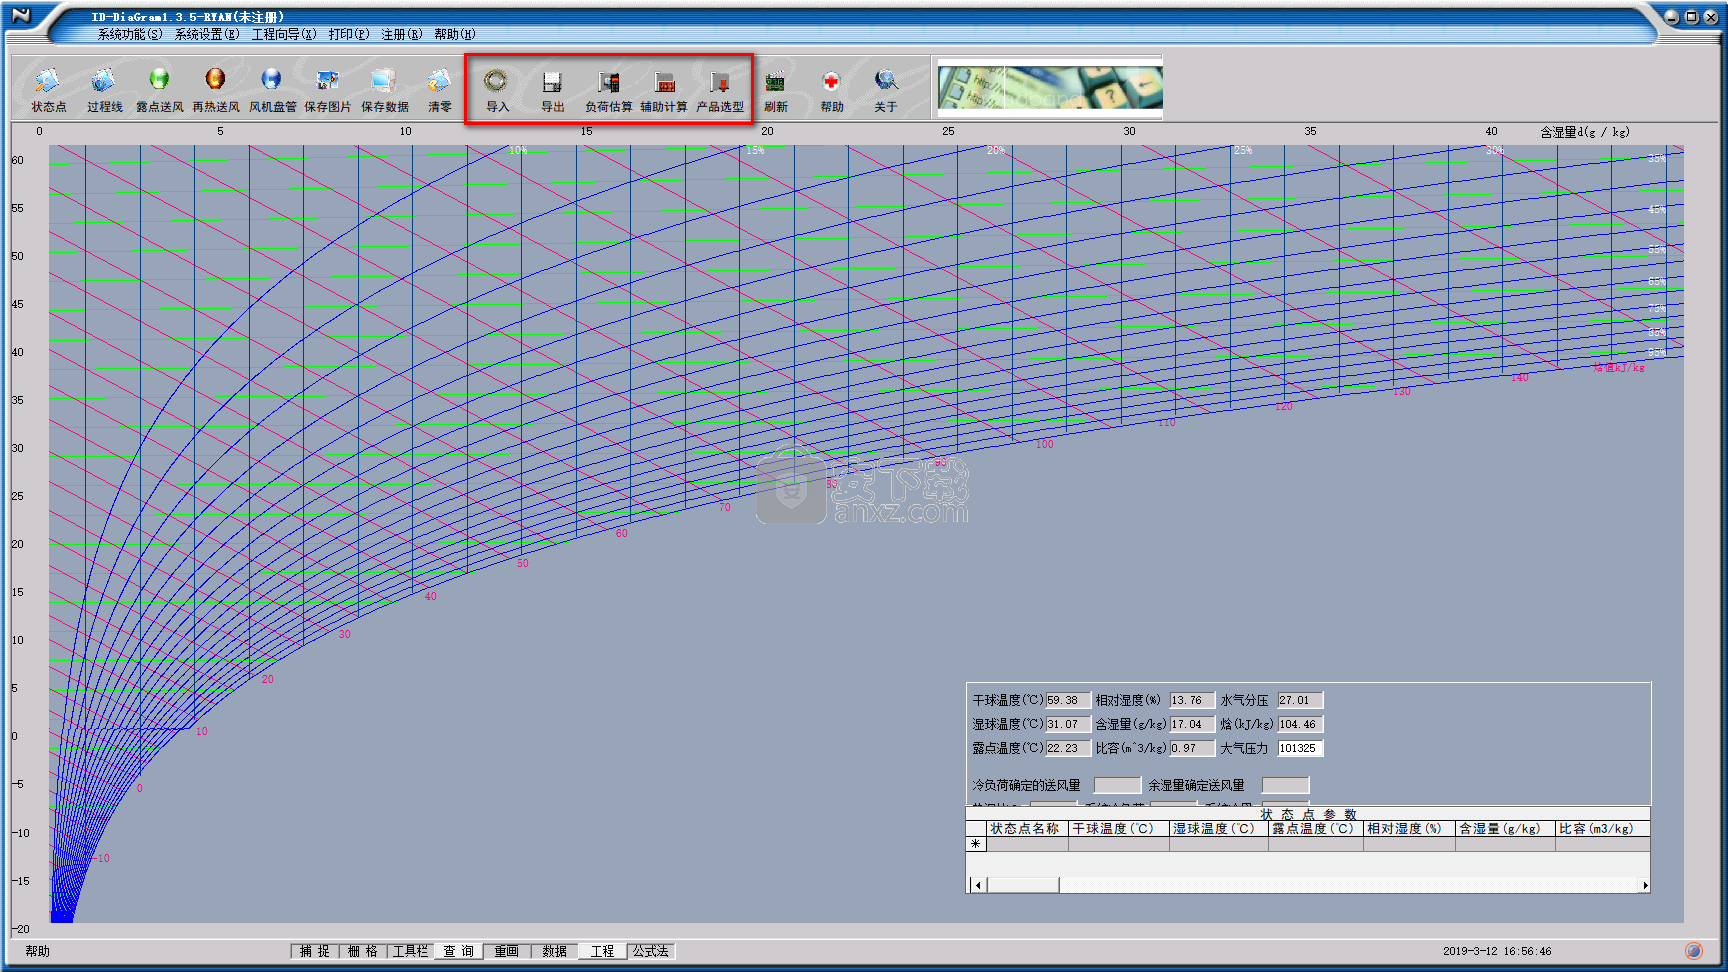Image resolution: width=1728 pixels, height=972 pixels.
Task: Click the 比容 (m3/kg) column header
Action: click(x=1601, y=829)
